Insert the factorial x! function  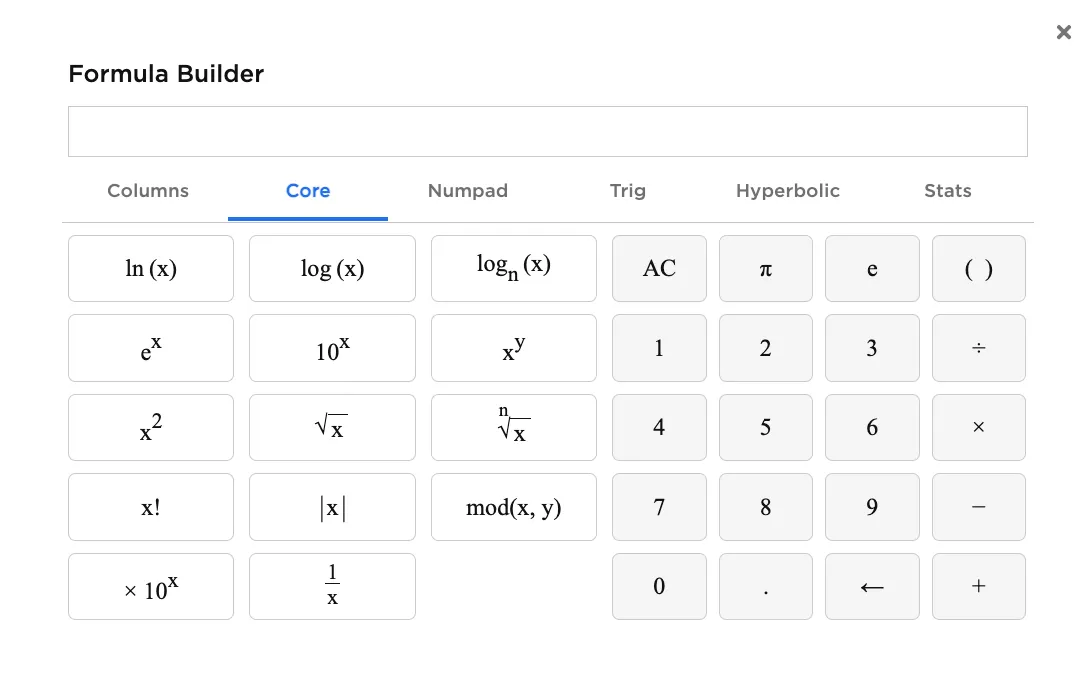(x=150, y=507)
